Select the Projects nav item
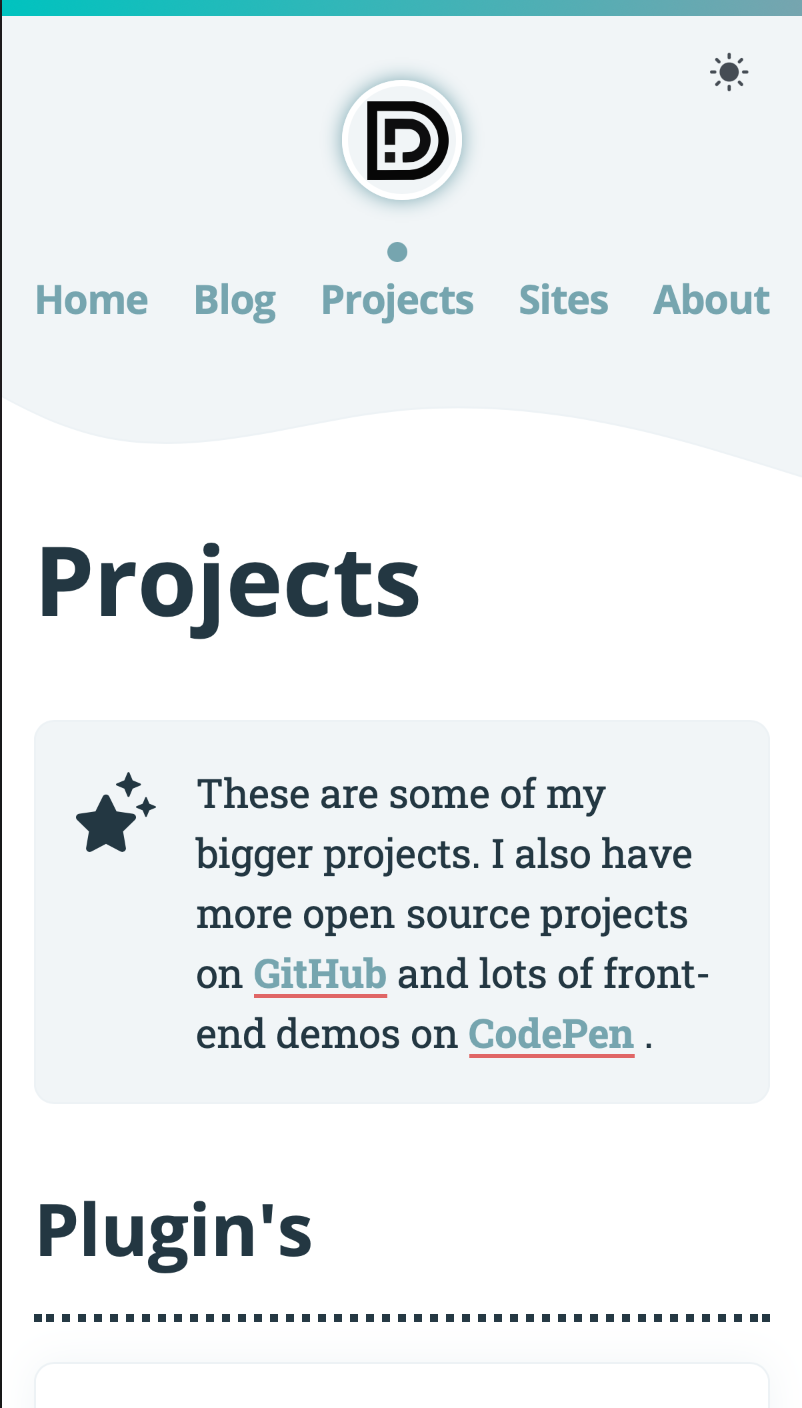Viewport: 802px width, 1408px height. click(x=397, y=300)
